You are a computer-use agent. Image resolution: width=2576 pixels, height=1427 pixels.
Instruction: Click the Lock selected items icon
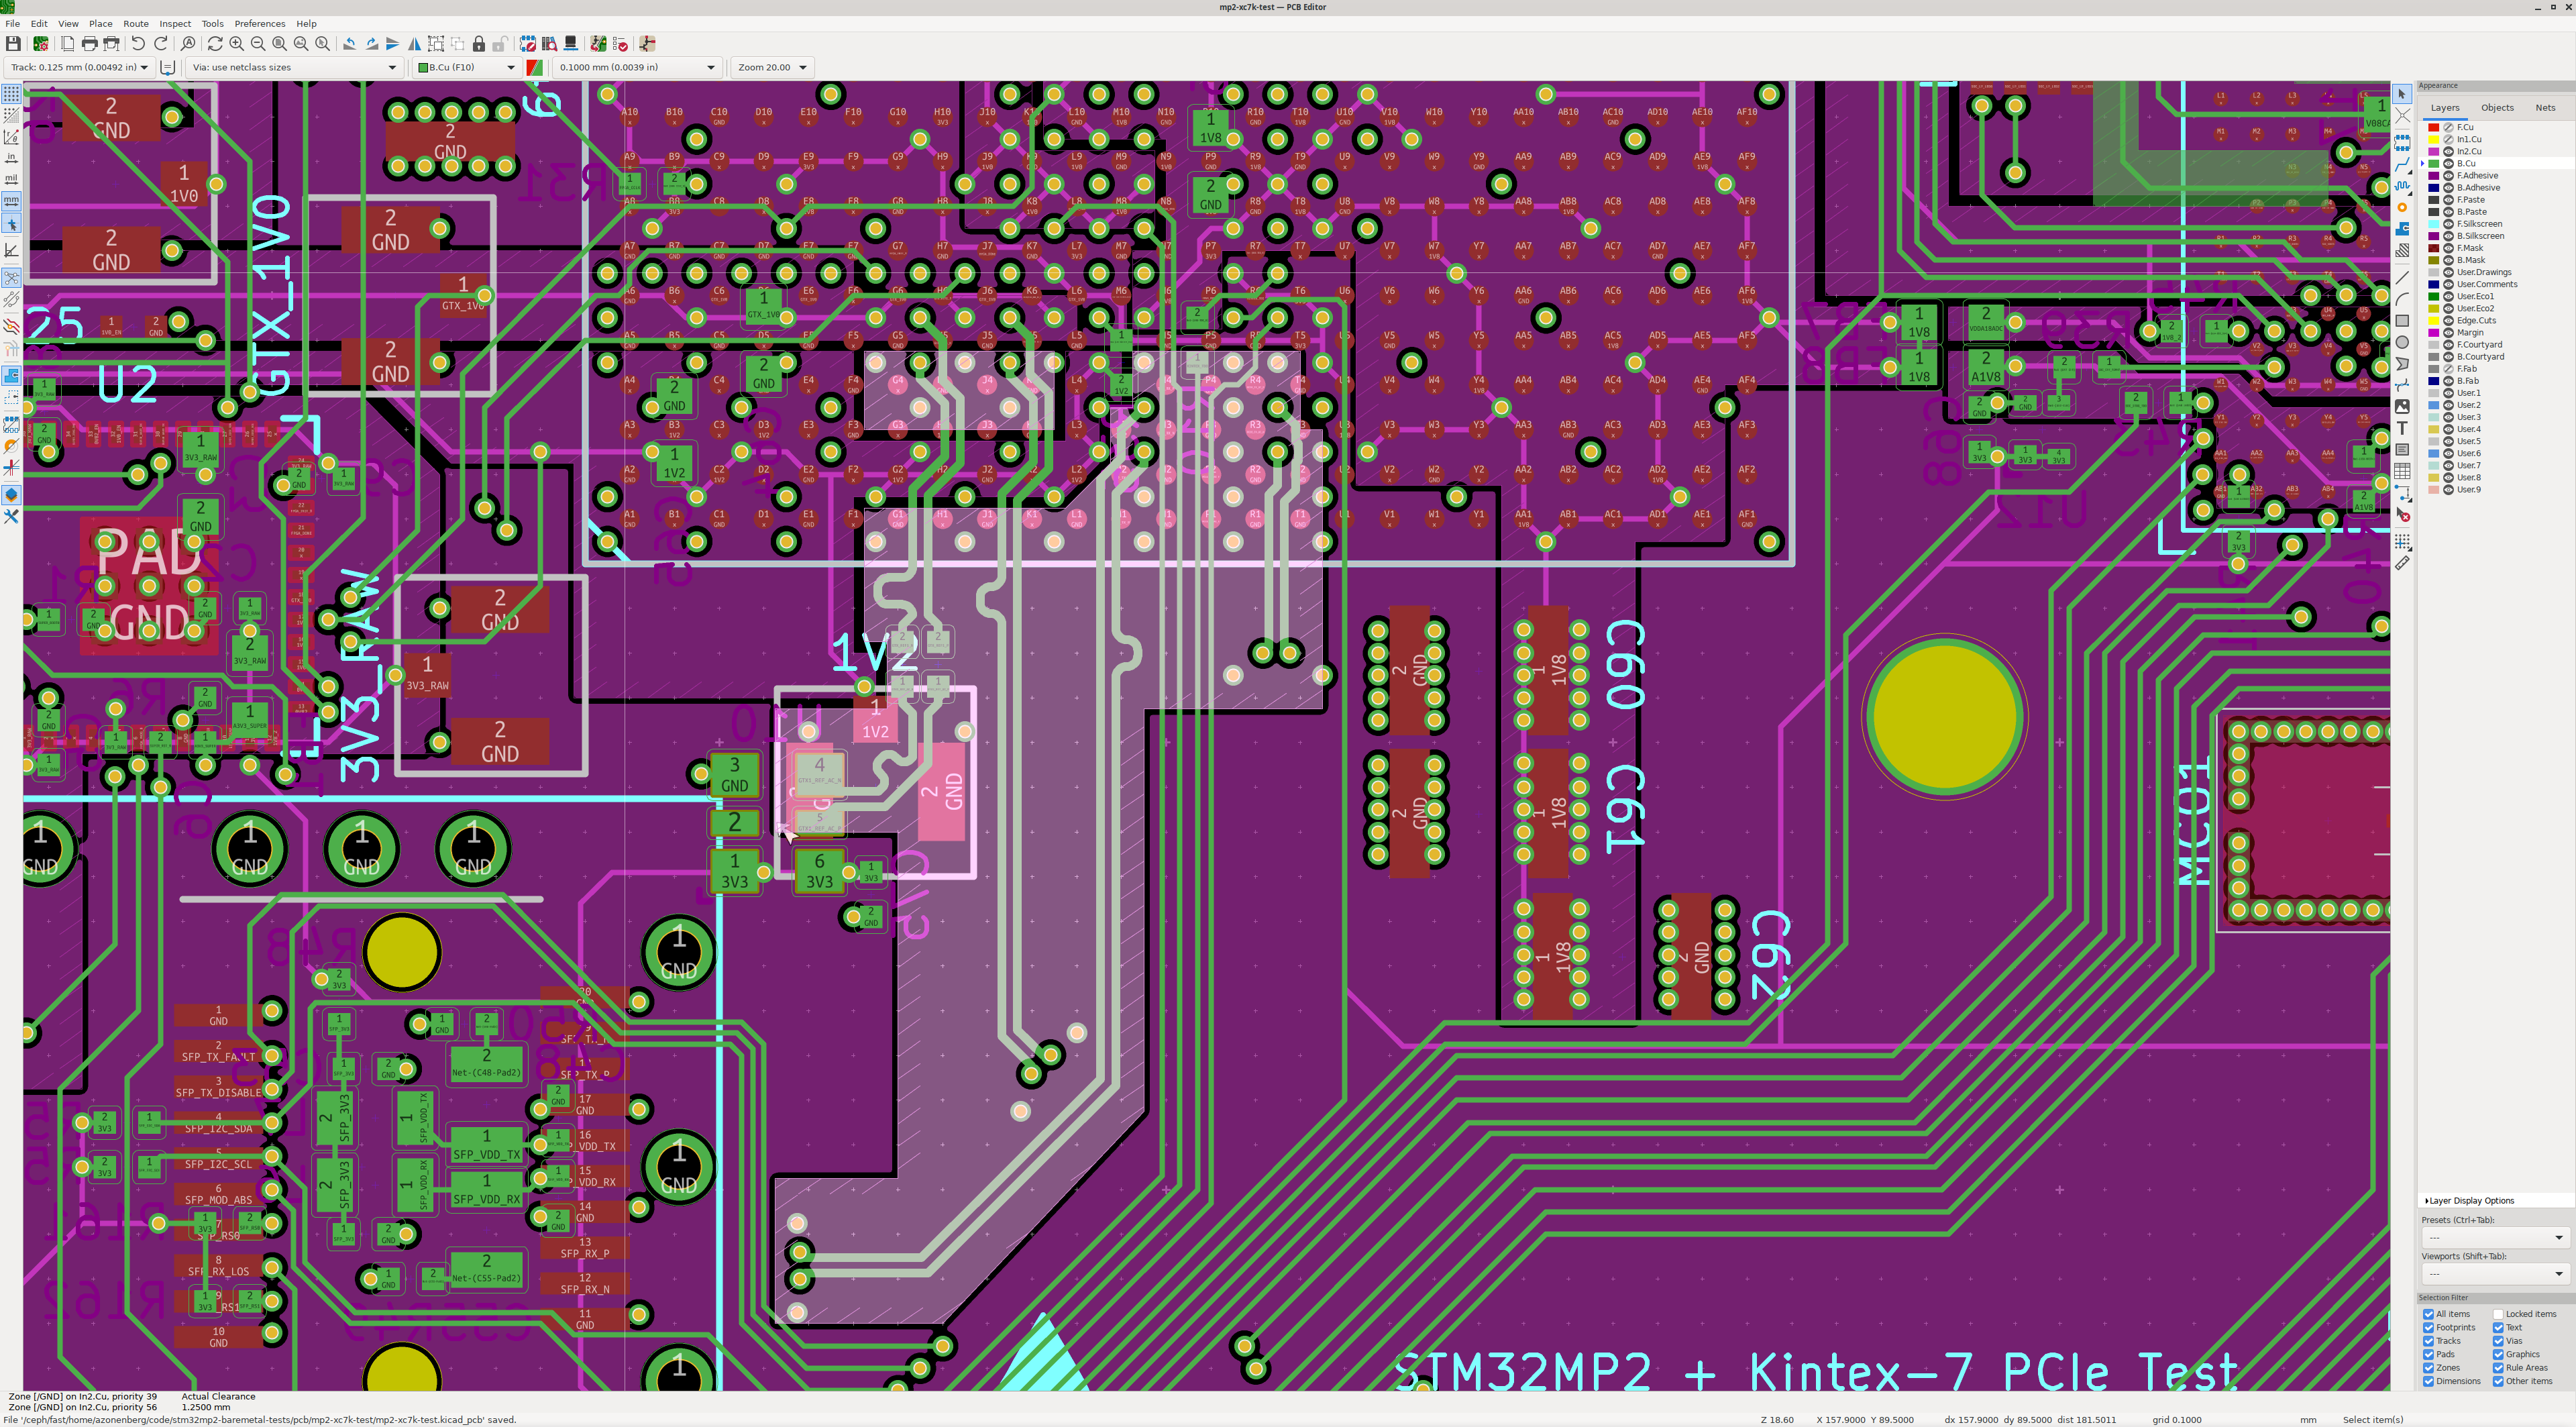pos(479,44)
